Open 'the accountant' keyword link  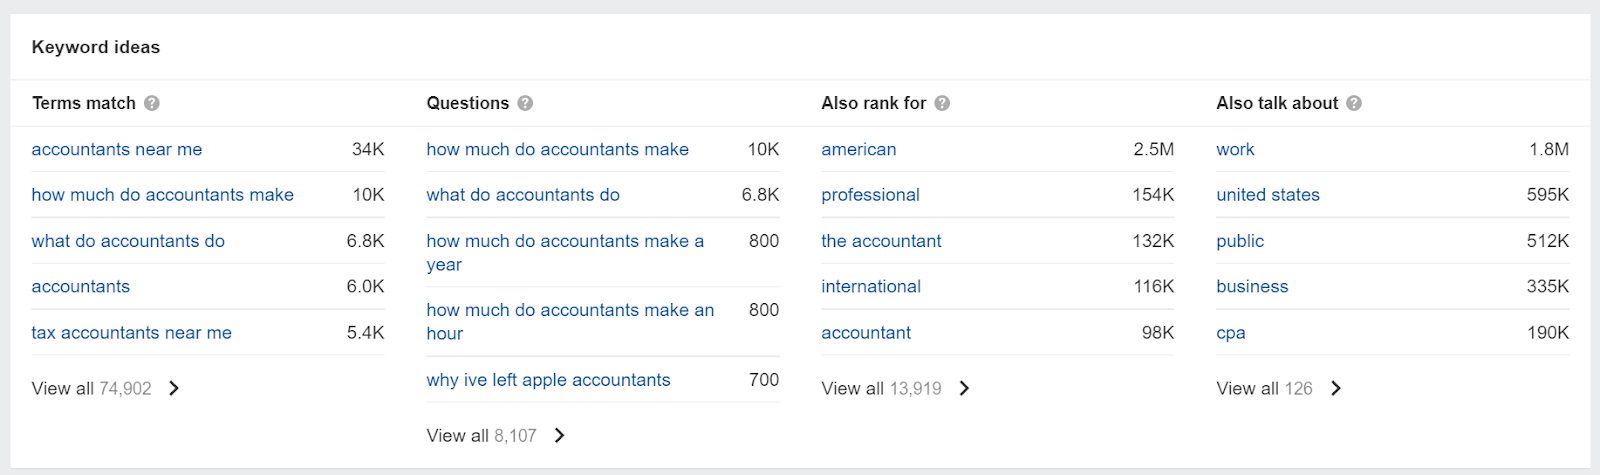[882, 241]
